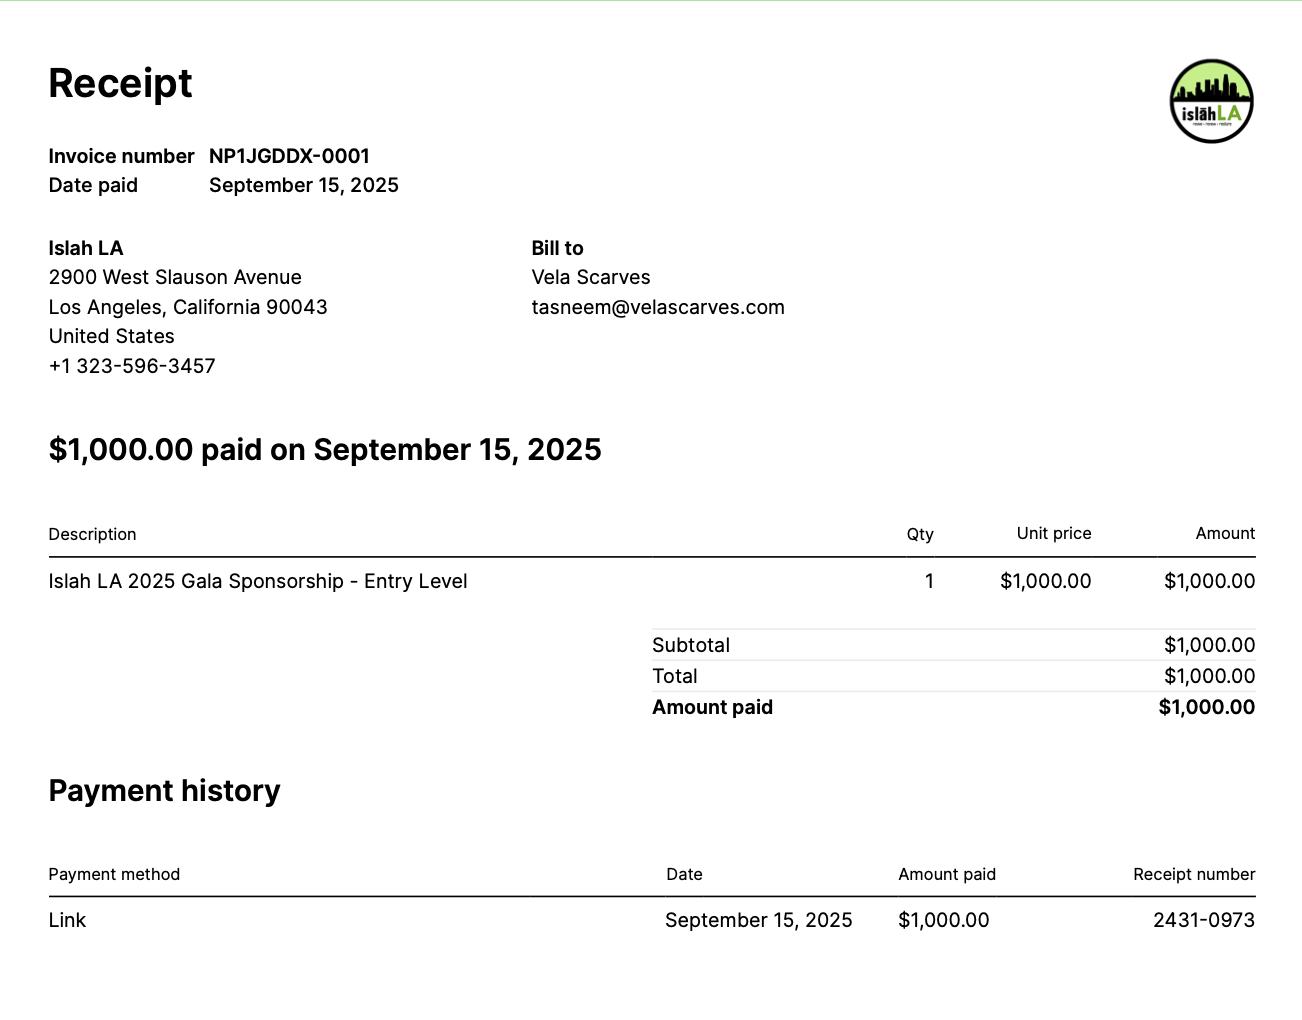Image resolution: width=1302 pixels, height=1020 pixels.
Task: Select the invoice number NP1JGDDX-0001
Action: coord(289,156)
